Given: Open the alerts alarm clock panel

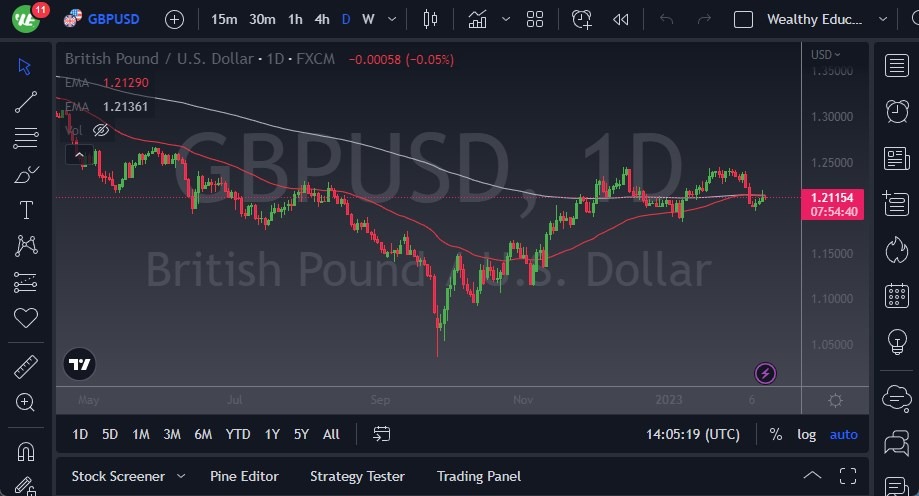Looking at the screenshot, I should pyautogui.click(x=896, y=111).
